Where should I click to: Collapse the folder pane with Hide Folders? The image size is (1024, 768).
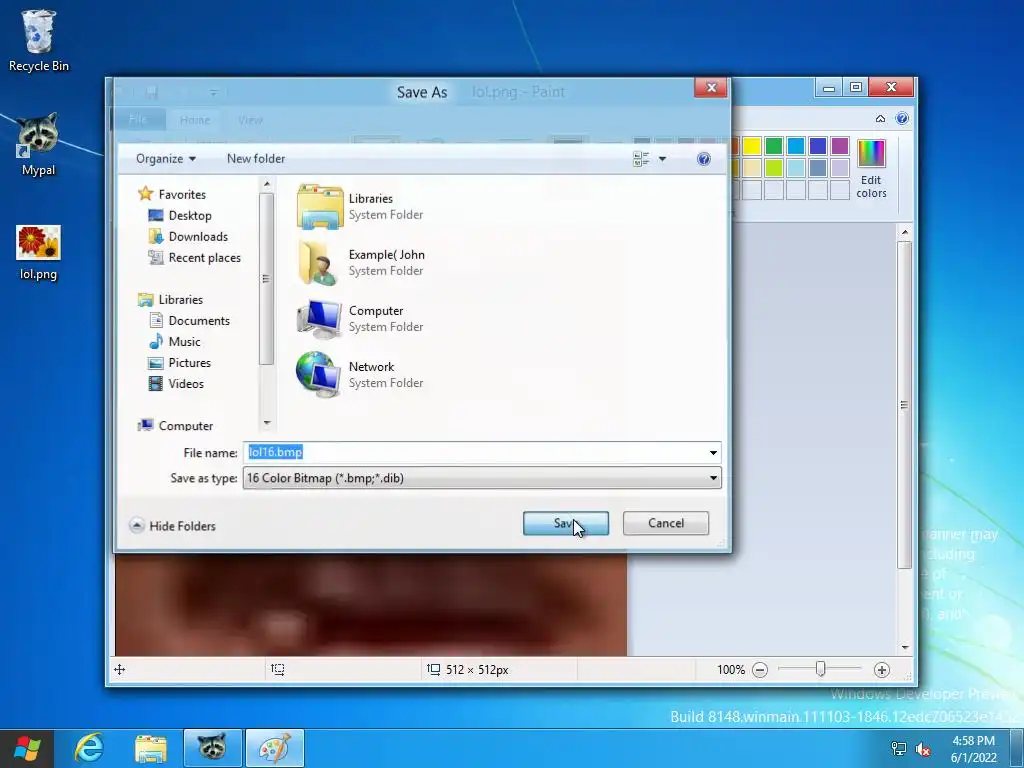(x=173, y=526)
